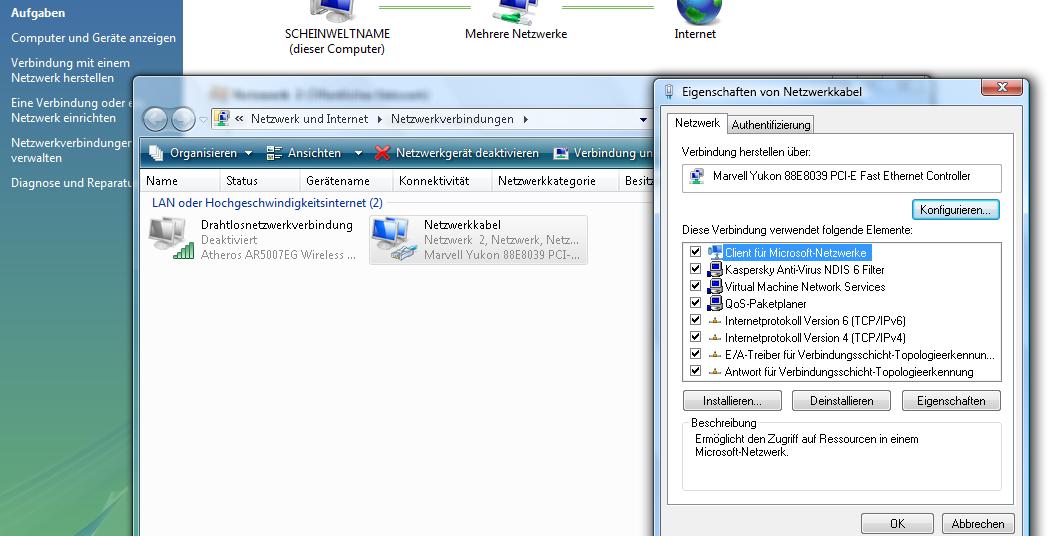Image resolution: width=1048 pixels, height=536 pixels.
Task: Click the Organisieren toolbar icon
Action: point(156,153)
